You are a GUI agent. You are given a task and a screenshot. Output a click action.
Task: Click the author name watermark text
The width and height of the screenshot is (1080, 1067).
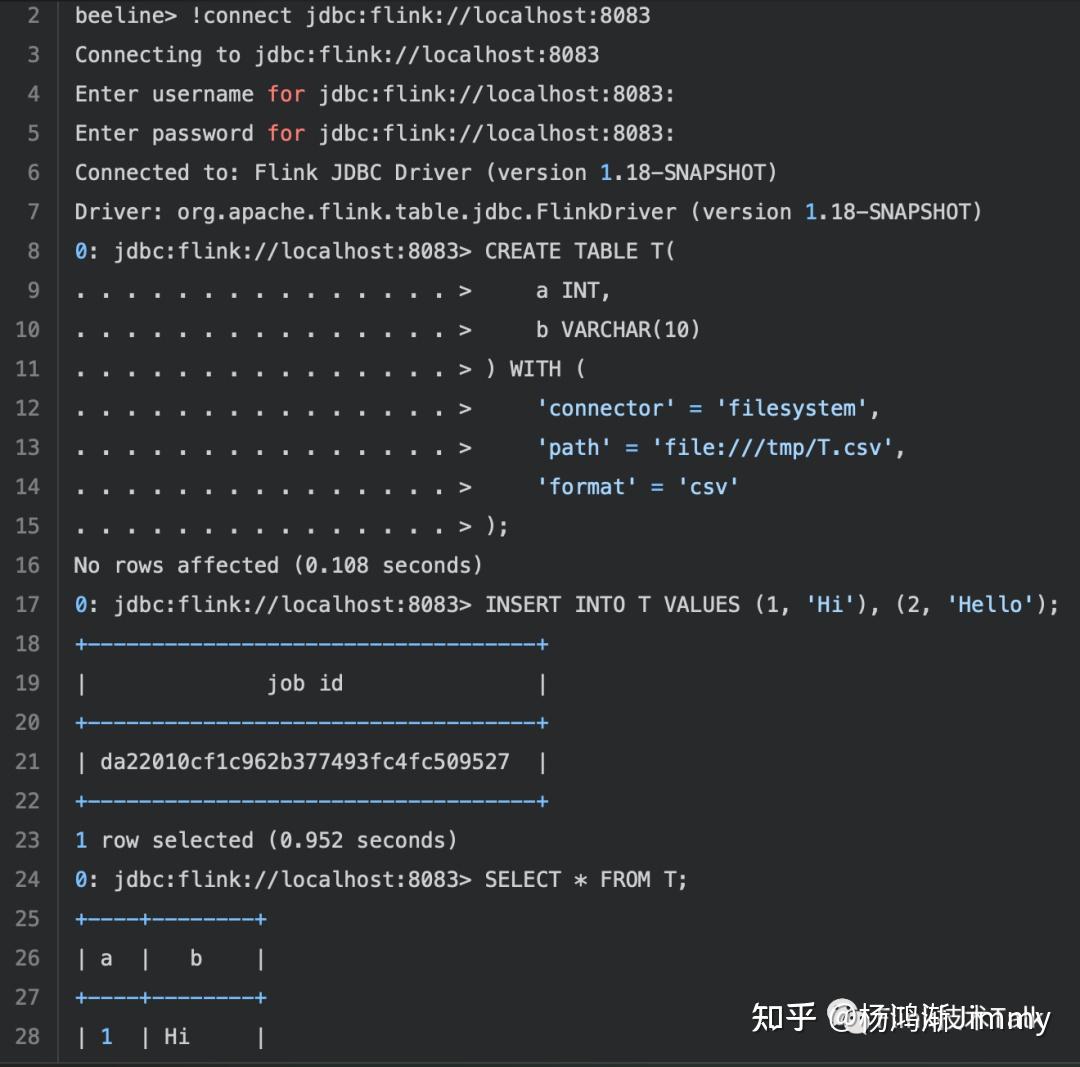click(x=939, y=1018)
